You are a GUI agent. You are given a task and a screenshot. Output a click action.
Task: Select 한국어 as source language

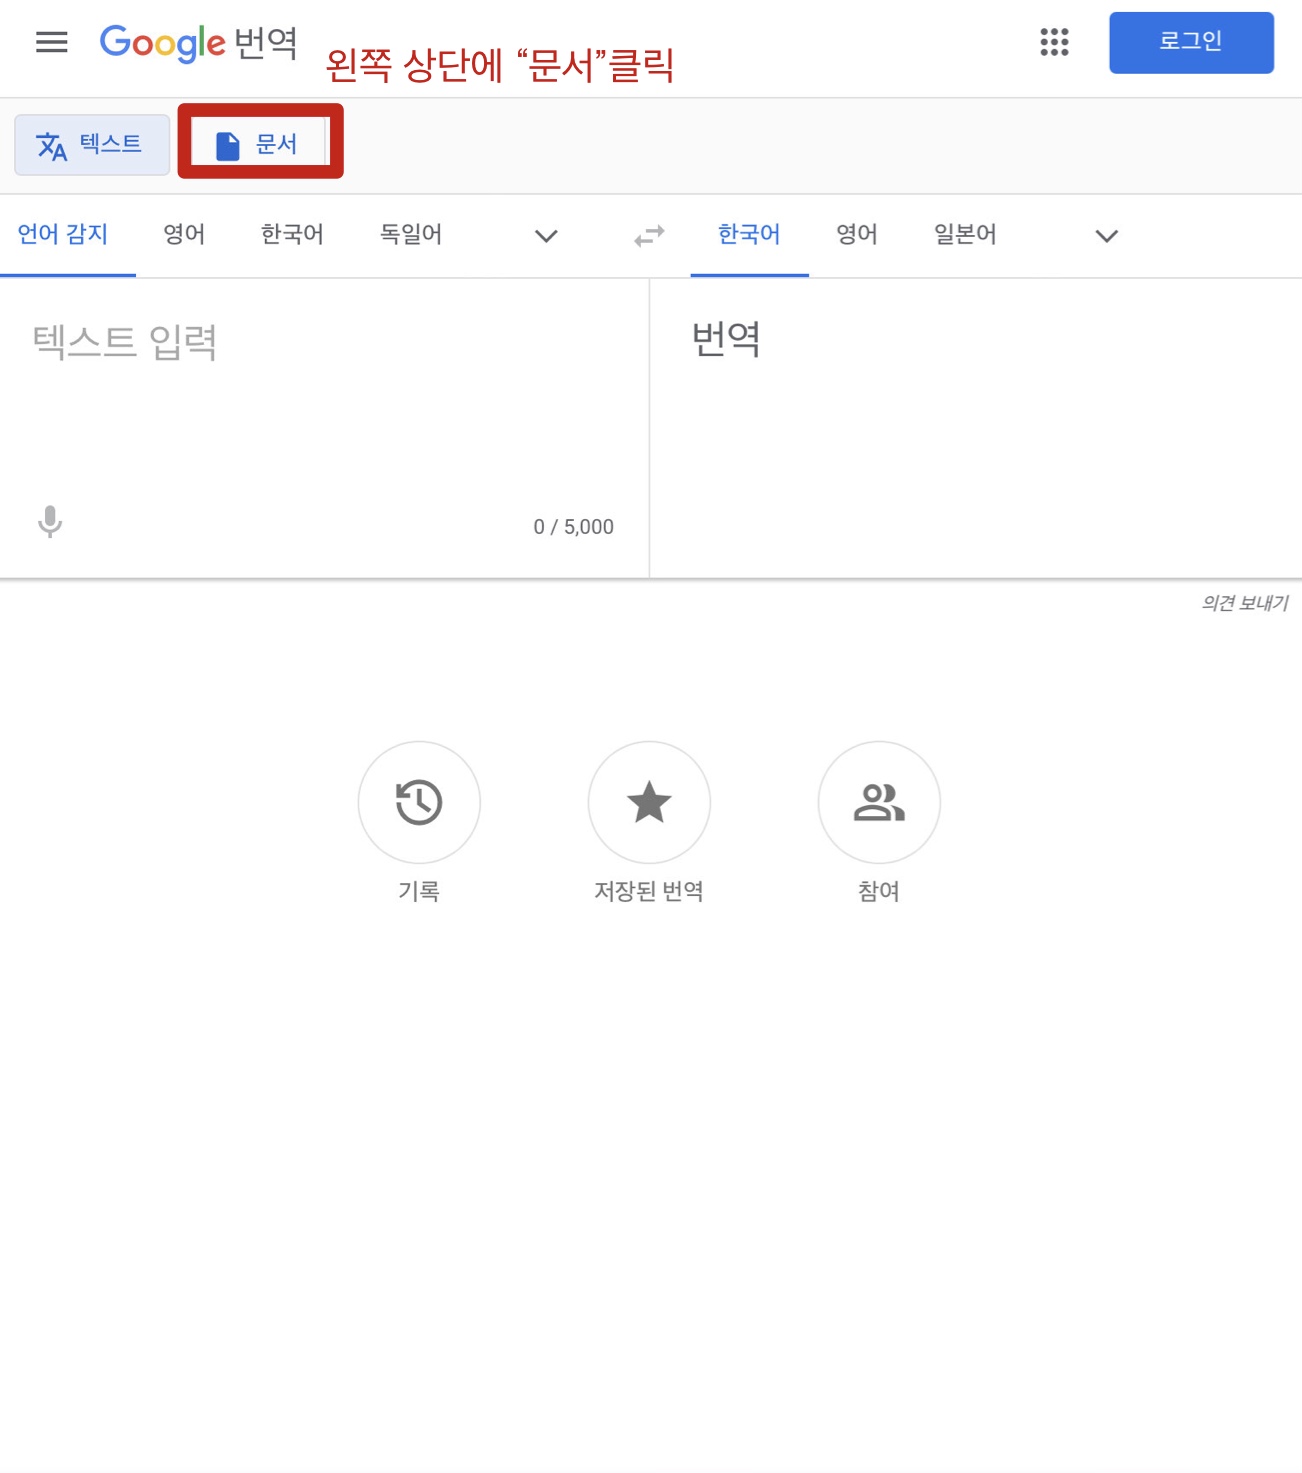point(292,234)
